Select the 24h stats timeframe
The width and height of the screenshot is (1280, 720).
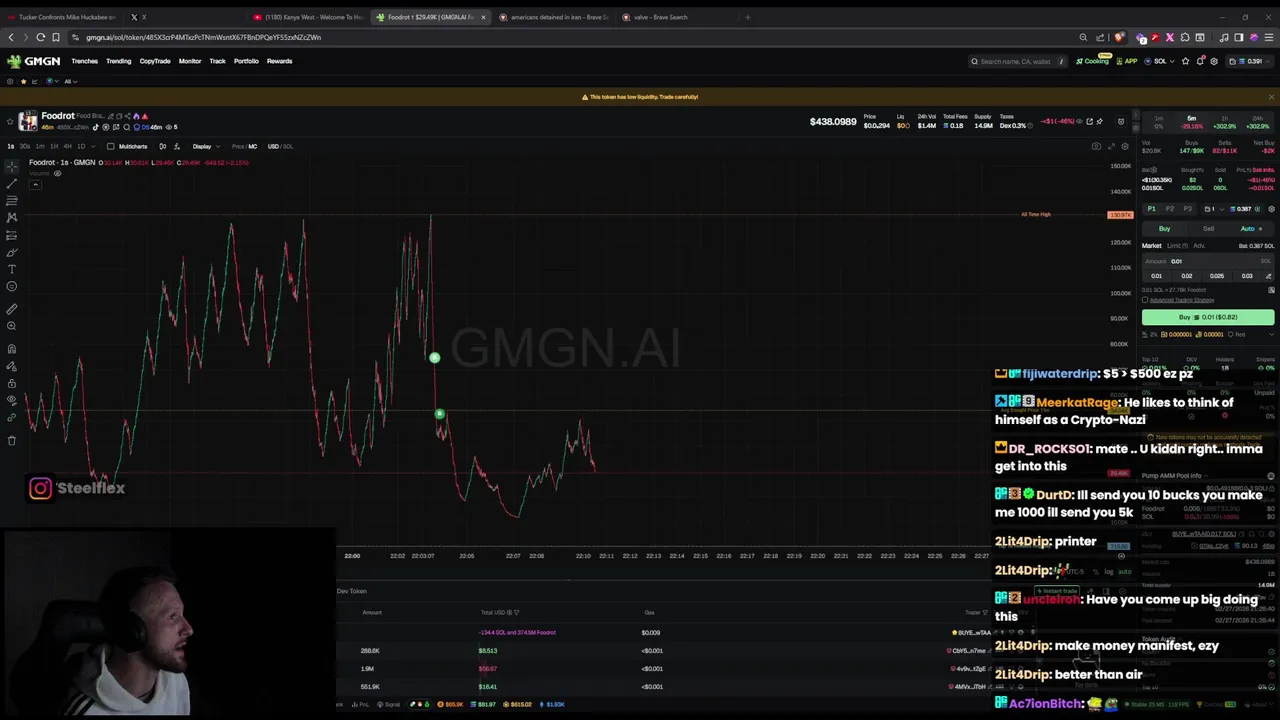click(1258, 122)
